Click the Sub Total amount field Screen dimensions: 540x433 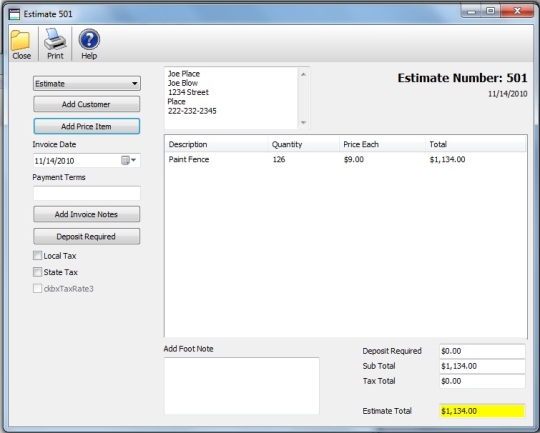tap(482, 366)
